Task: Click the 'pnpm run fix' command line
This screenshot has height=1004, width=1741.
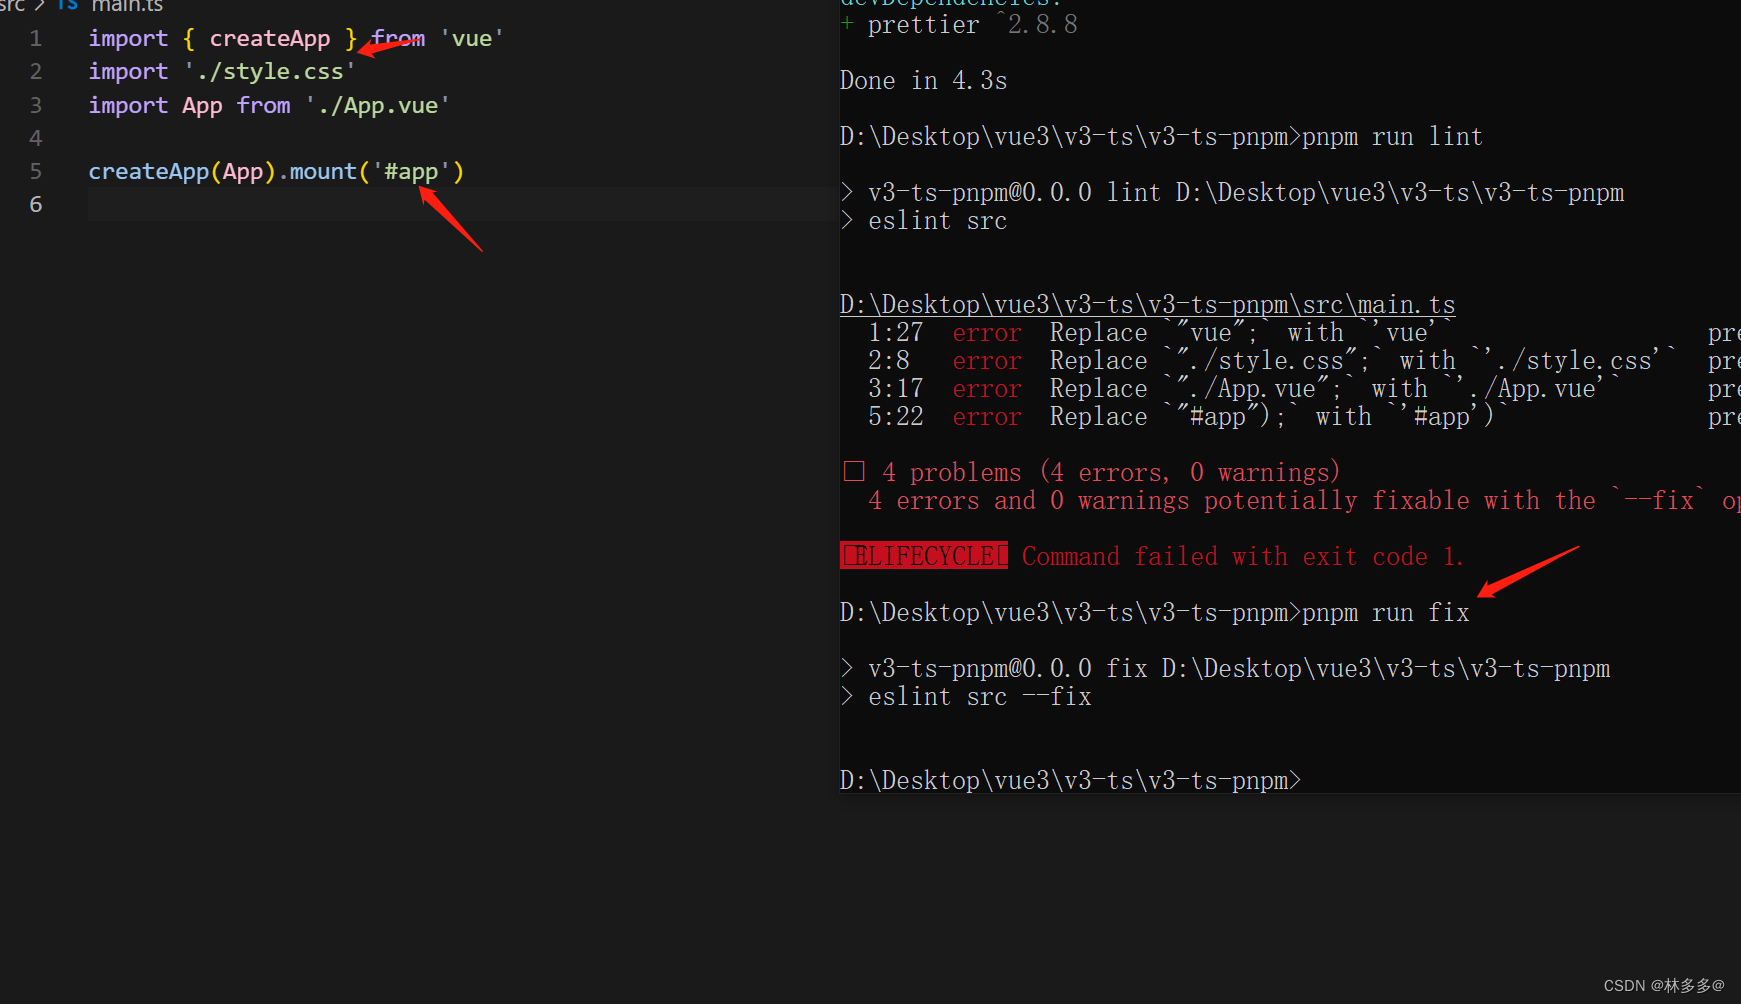Action: (x=1155, y=613)
